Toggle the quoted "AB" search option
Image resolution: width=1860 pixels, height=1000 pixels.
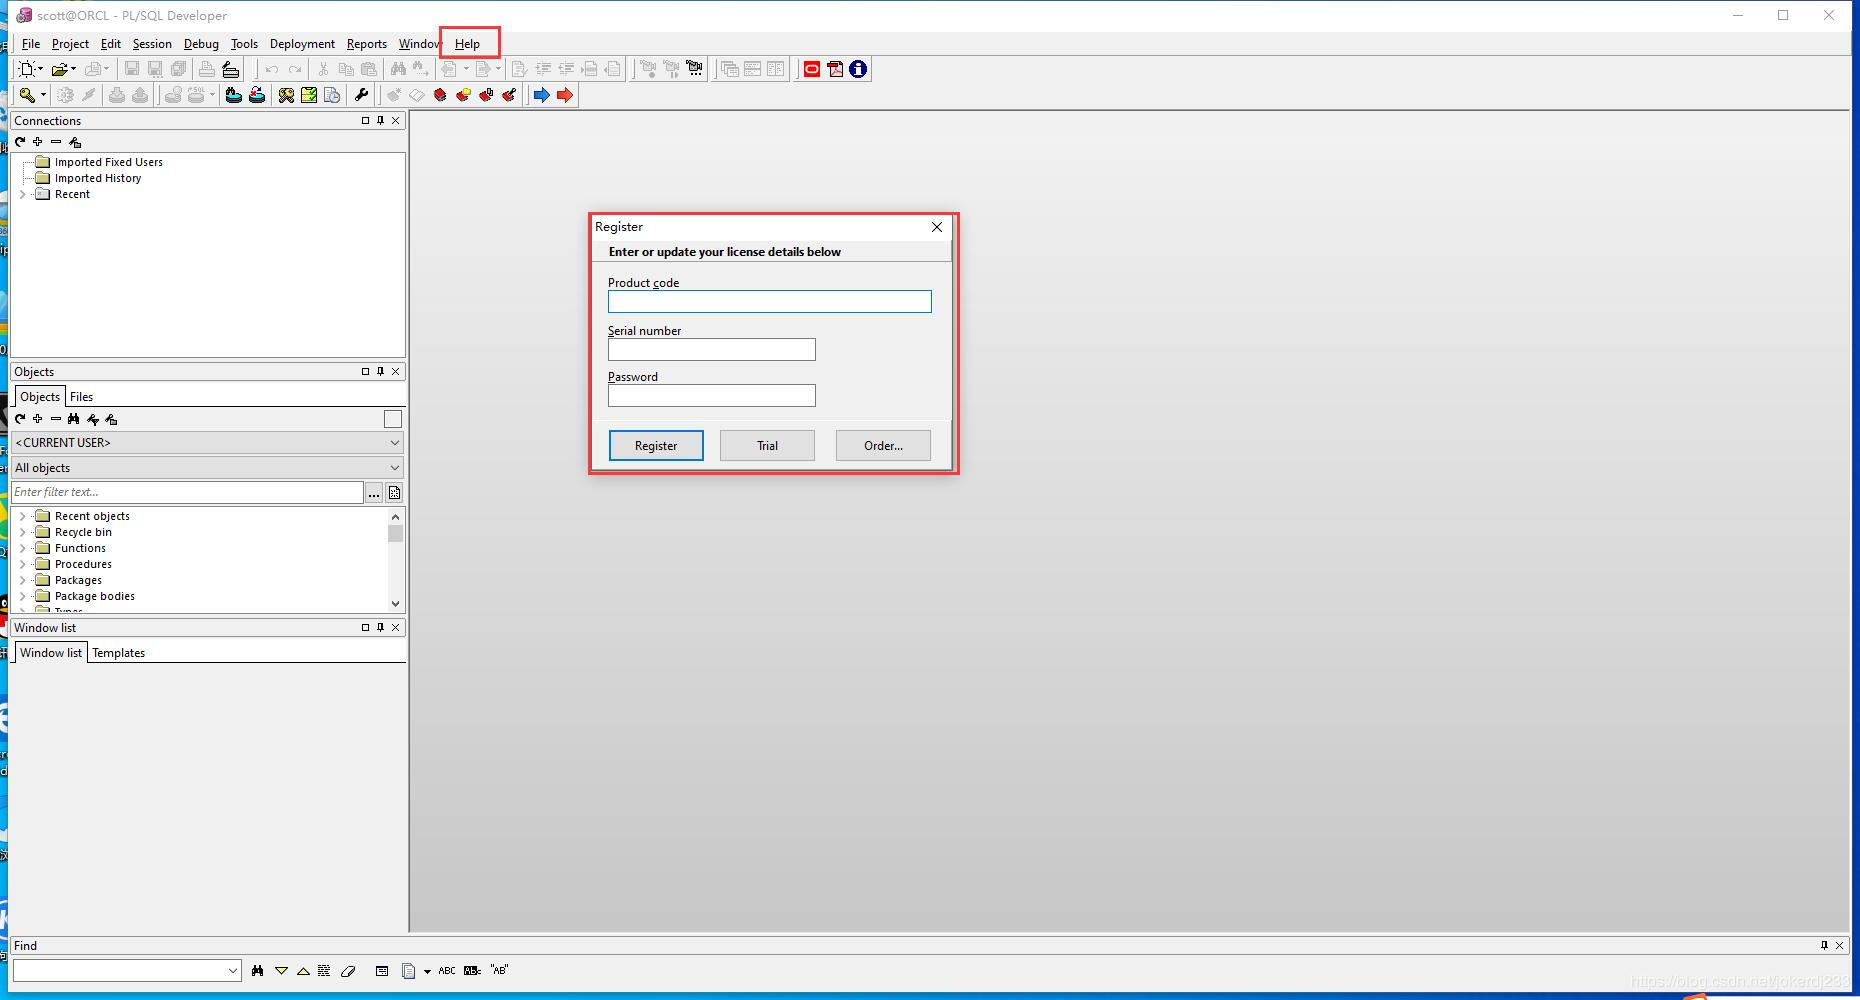tap(500, 970)
